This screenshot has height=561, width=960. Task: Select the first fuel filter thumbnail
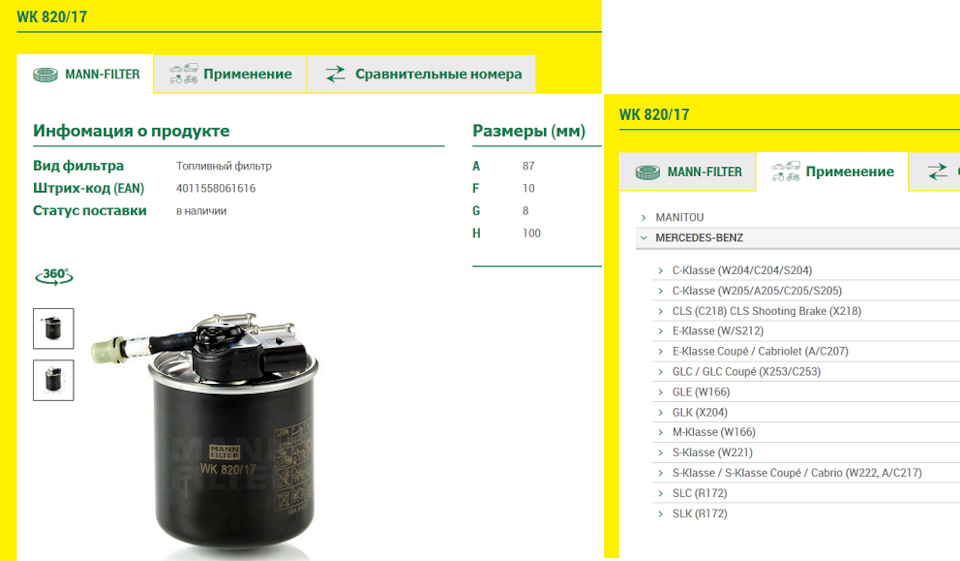click(53, 329)
